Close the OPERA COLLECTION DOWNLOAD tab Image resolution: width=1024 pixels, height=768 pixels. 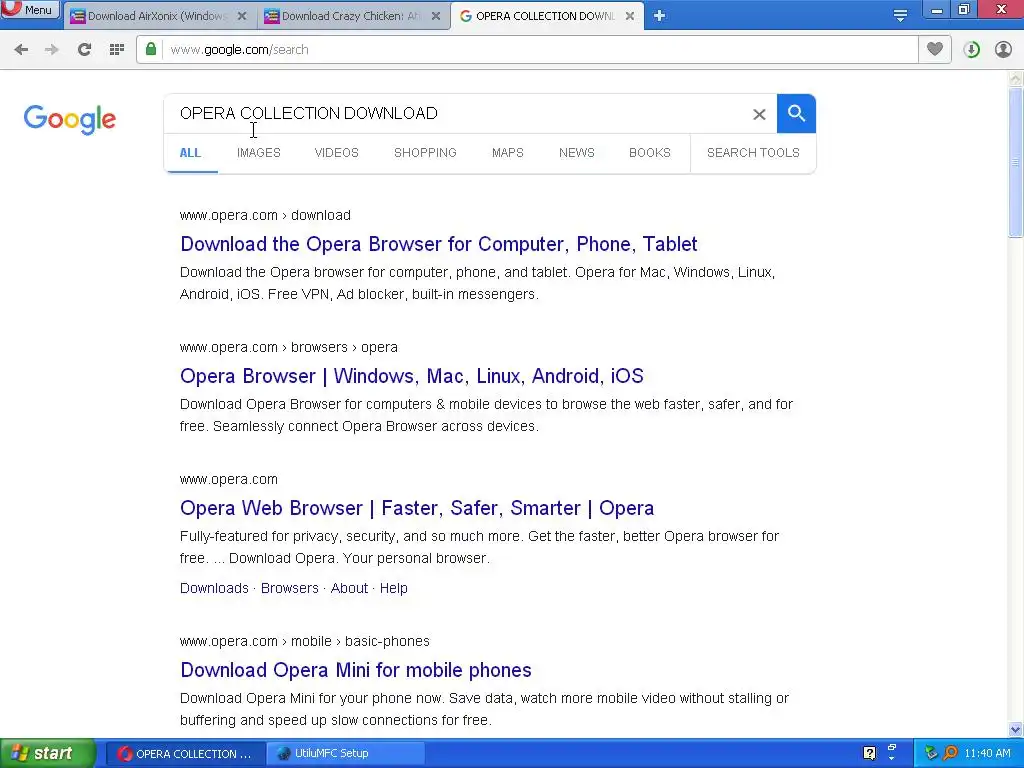[630, 16]
